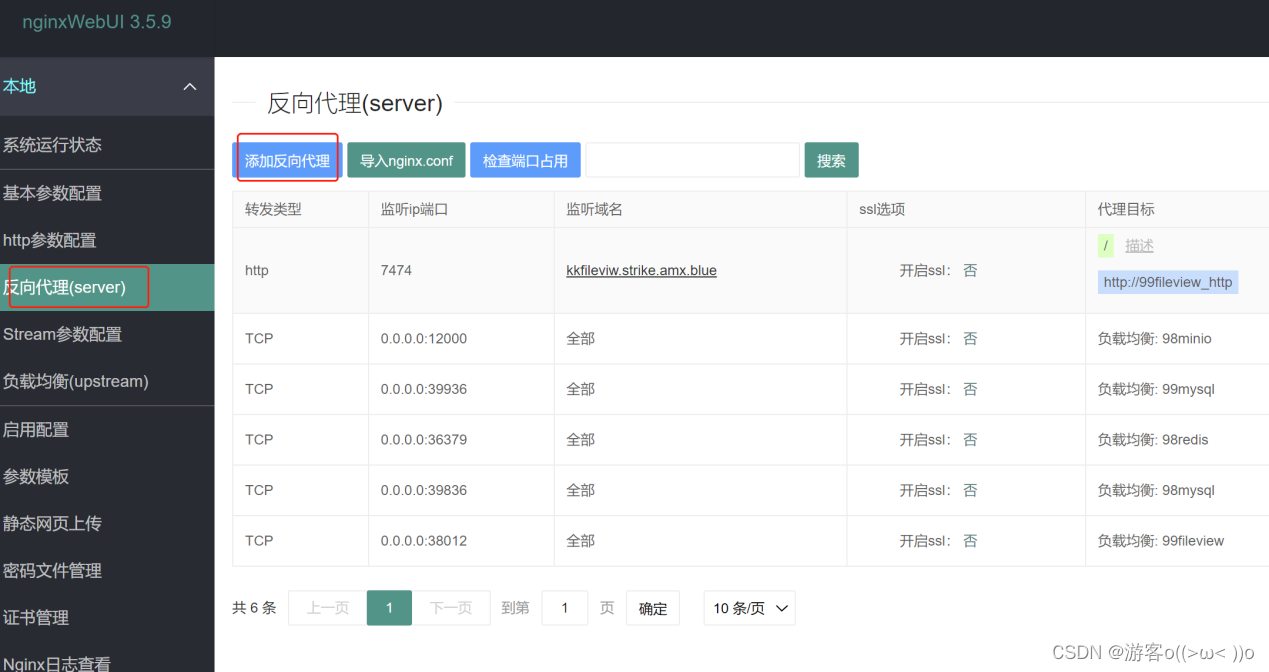1269x672 pixels.
Task: Open the kkfileviw.strike.amx.blue domain link
Action: point(641,270)
